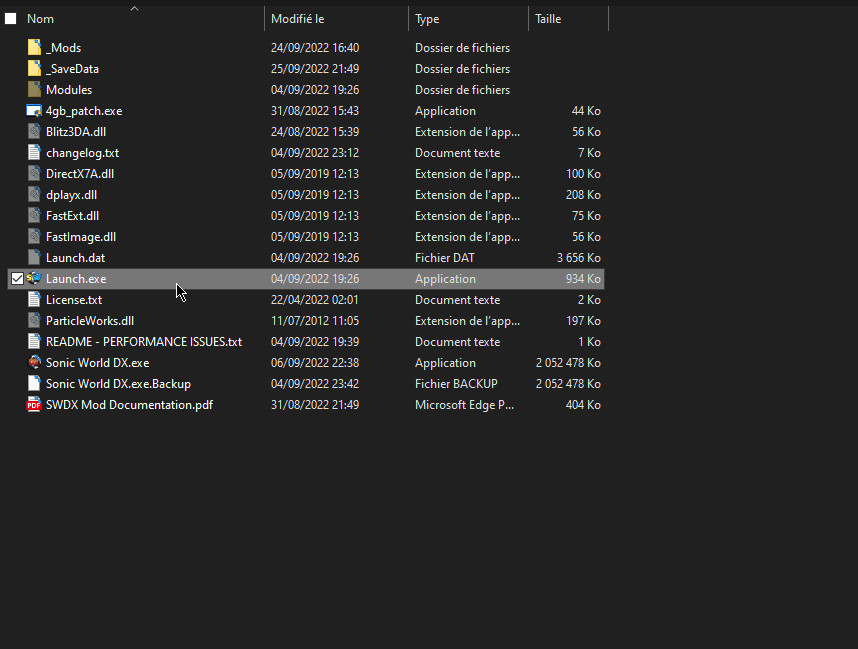Screen dimensions: 858x649
Task: Click the Launch.dat file icon
Action: [x=34, y=257]
